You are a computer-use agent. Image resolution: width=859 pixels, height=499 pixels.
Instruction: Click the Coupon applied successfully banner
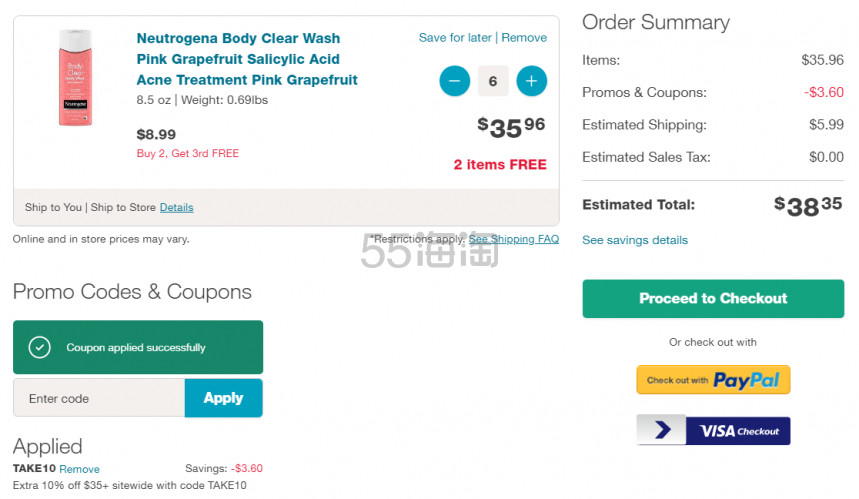coord(138,348)
